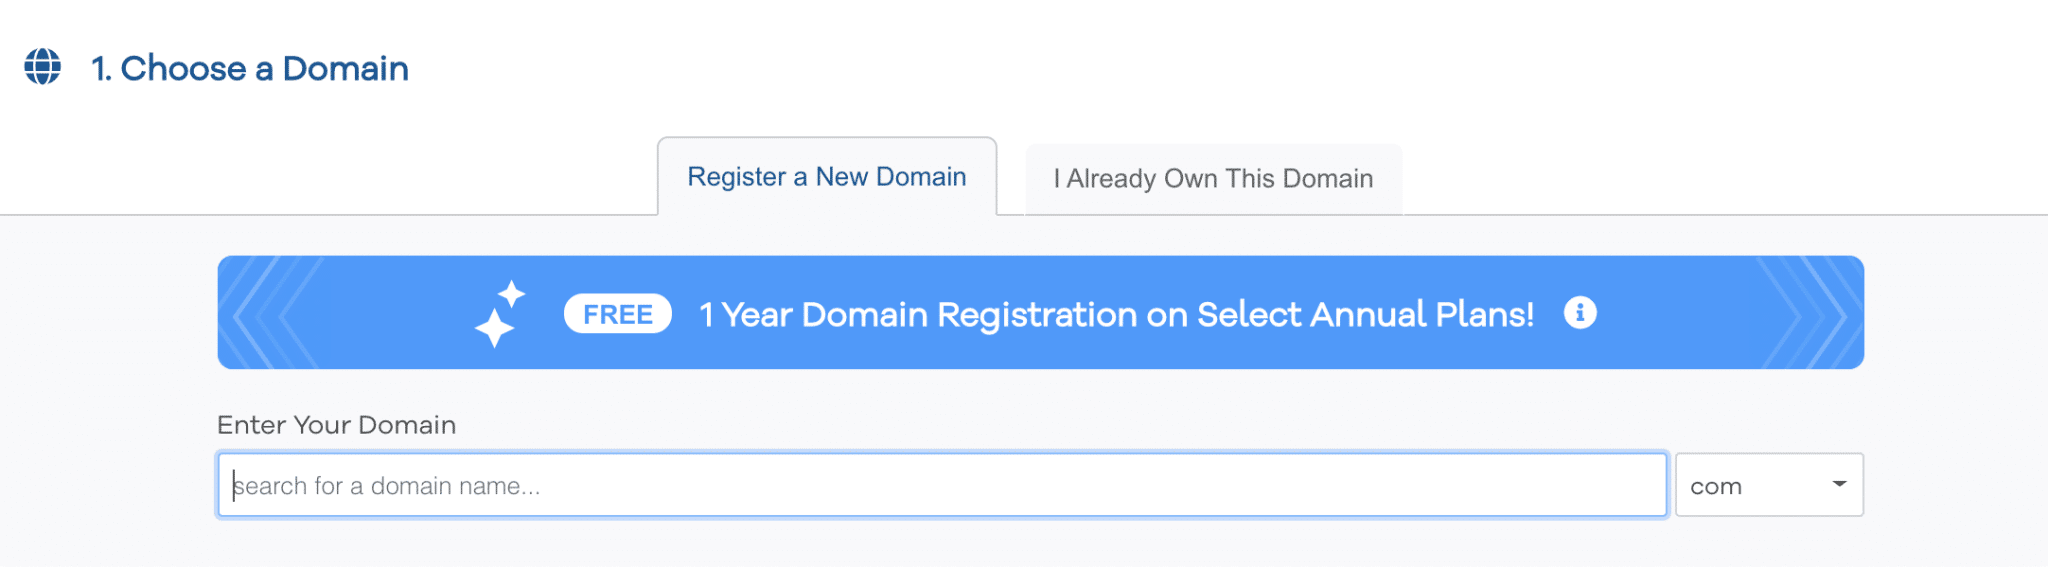The image size is (2048, 568).
Task: Switch to the Register a New Domain tab
Action: (827, 177)
